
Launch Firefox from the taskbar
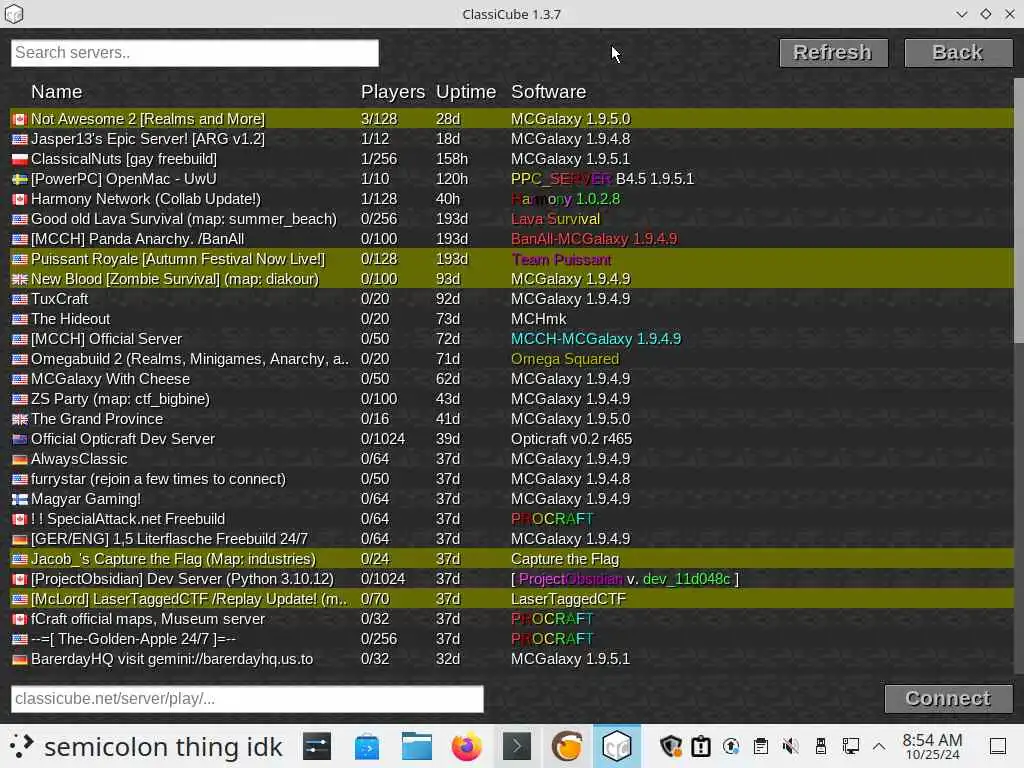tap(467, 746)
